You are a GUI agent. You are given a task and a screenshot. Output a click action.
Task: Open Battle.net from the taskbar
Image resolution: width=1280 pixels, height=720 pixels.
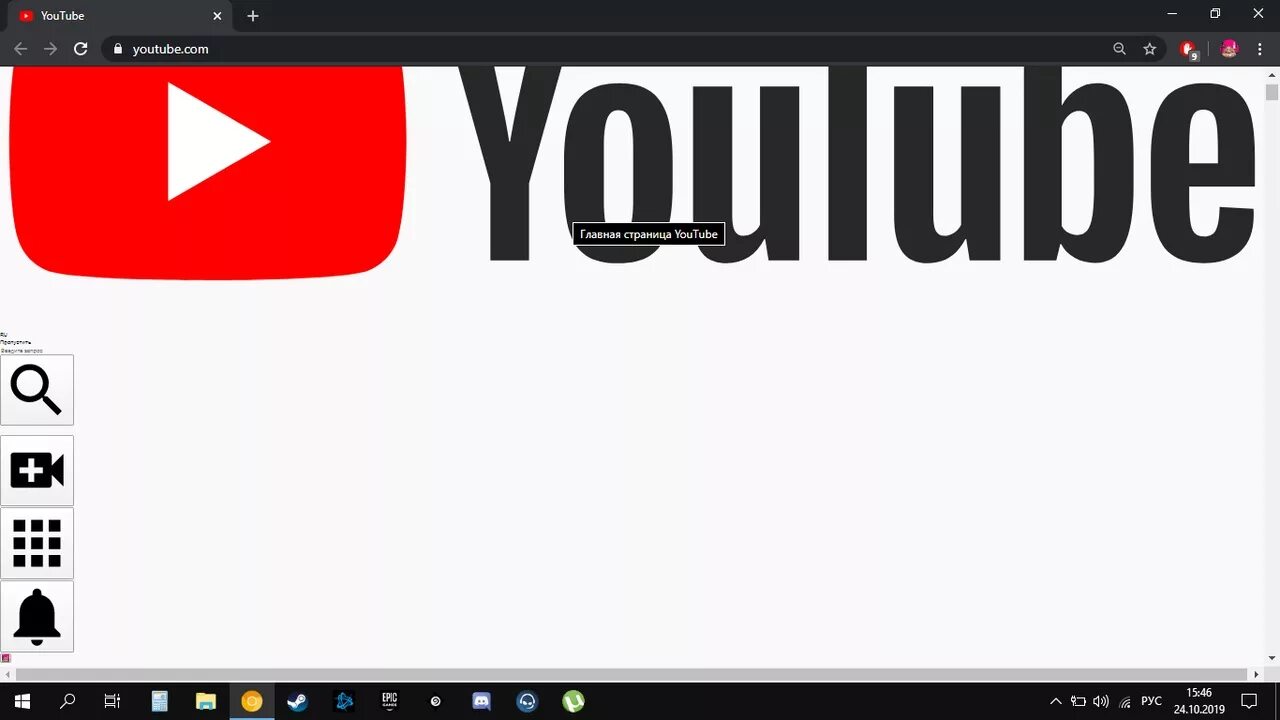click(x=344, y=701)
